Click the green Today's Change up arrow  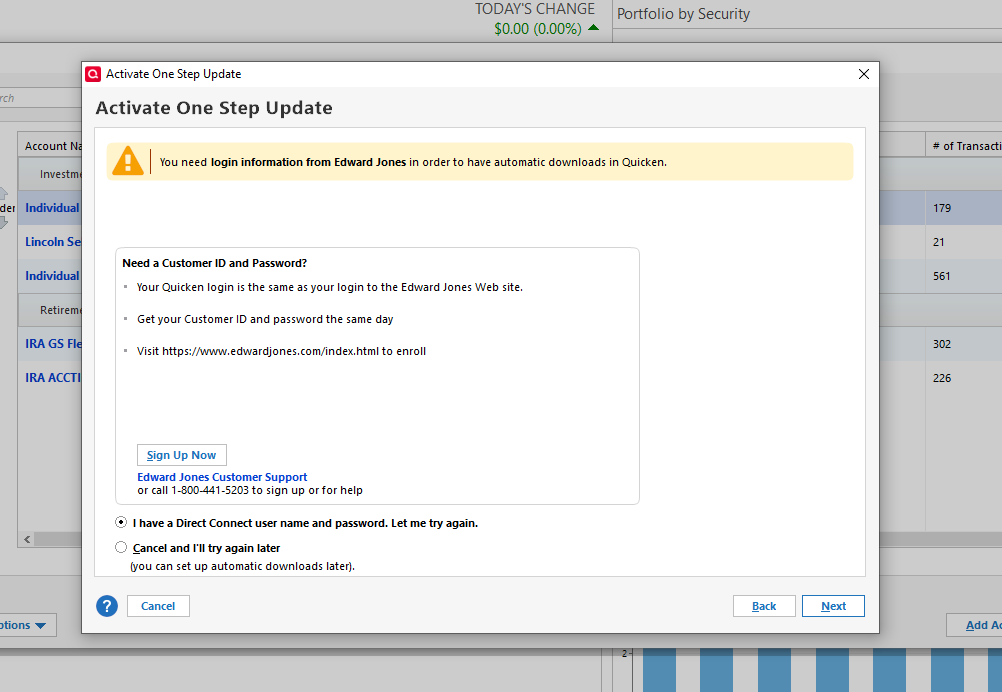coord(594,27)
